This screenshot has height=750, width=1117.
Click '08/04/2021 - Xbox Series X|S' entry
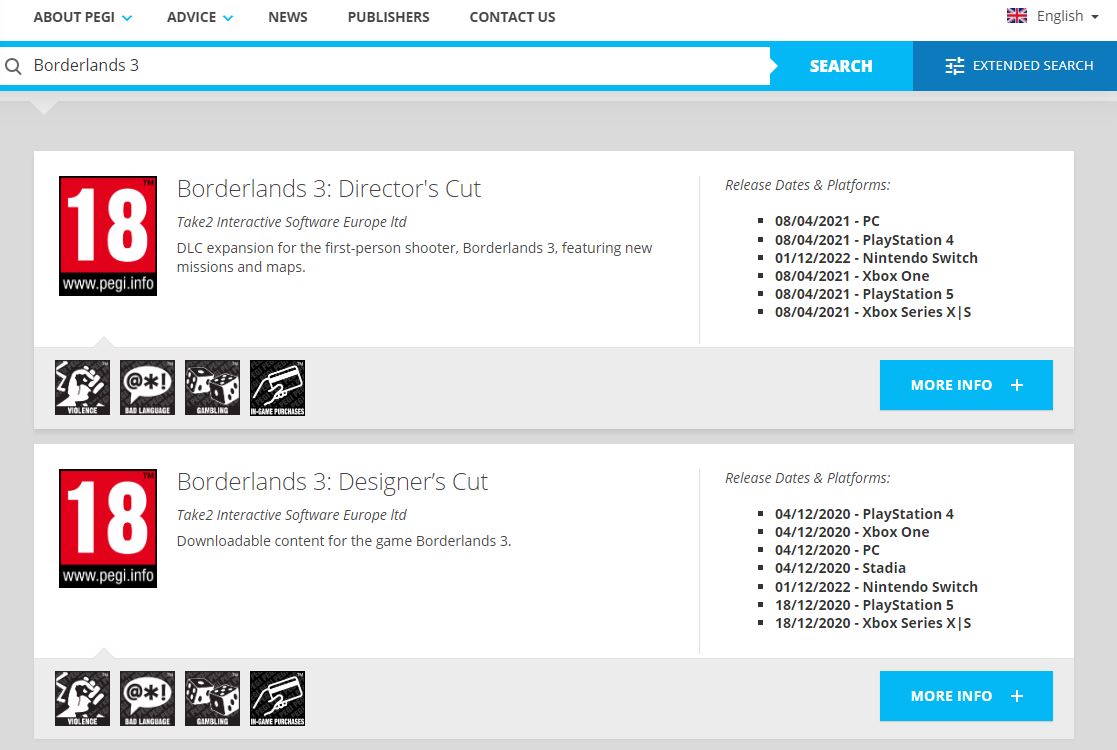point(873,312)
